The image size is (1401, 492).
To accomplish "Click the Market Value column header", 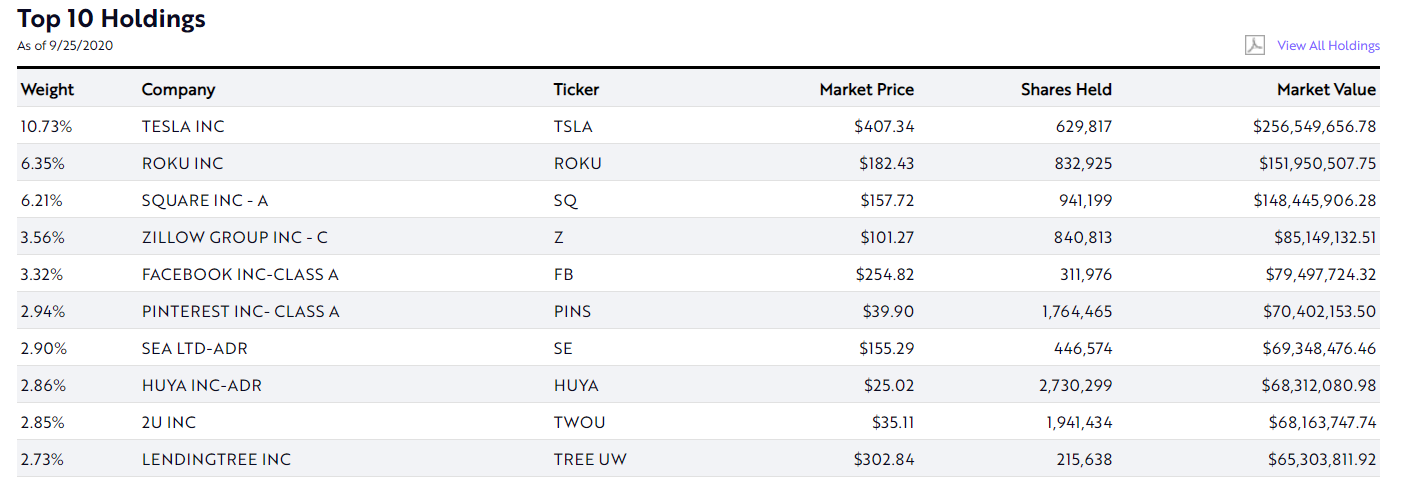I will pos(1326,89).
